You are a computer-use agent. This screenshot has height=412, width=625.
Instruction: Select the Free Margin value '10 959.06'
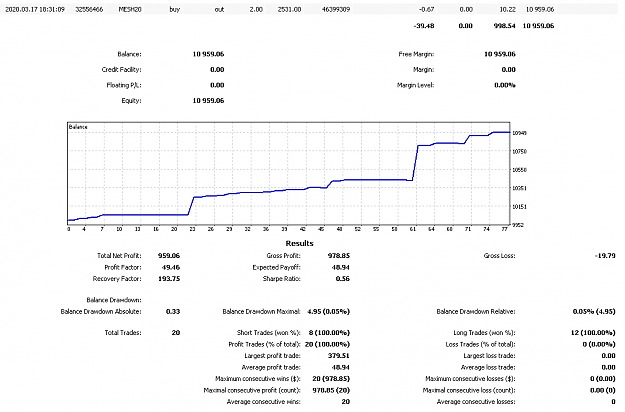500,54
